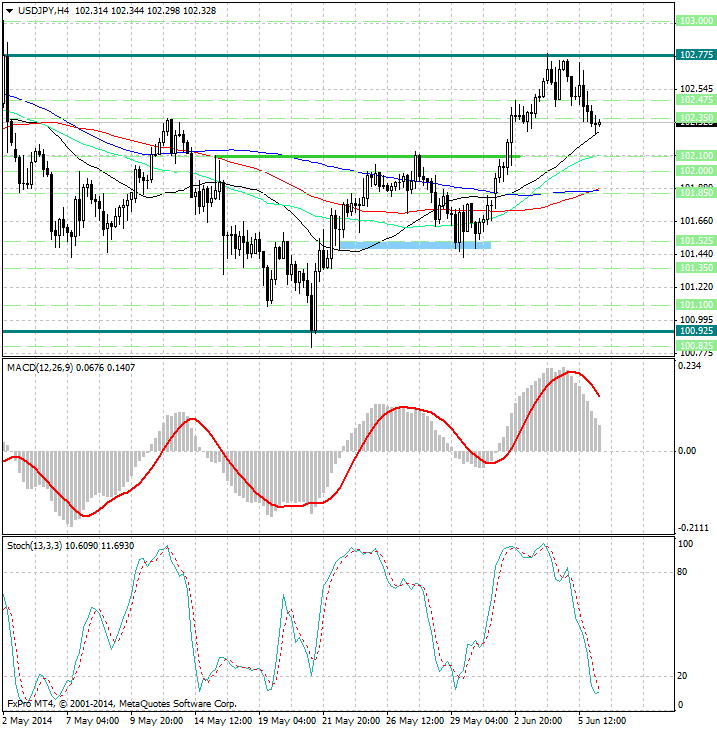Click the 102.100 price level label

pyautogui.click(x=696, y=155)
